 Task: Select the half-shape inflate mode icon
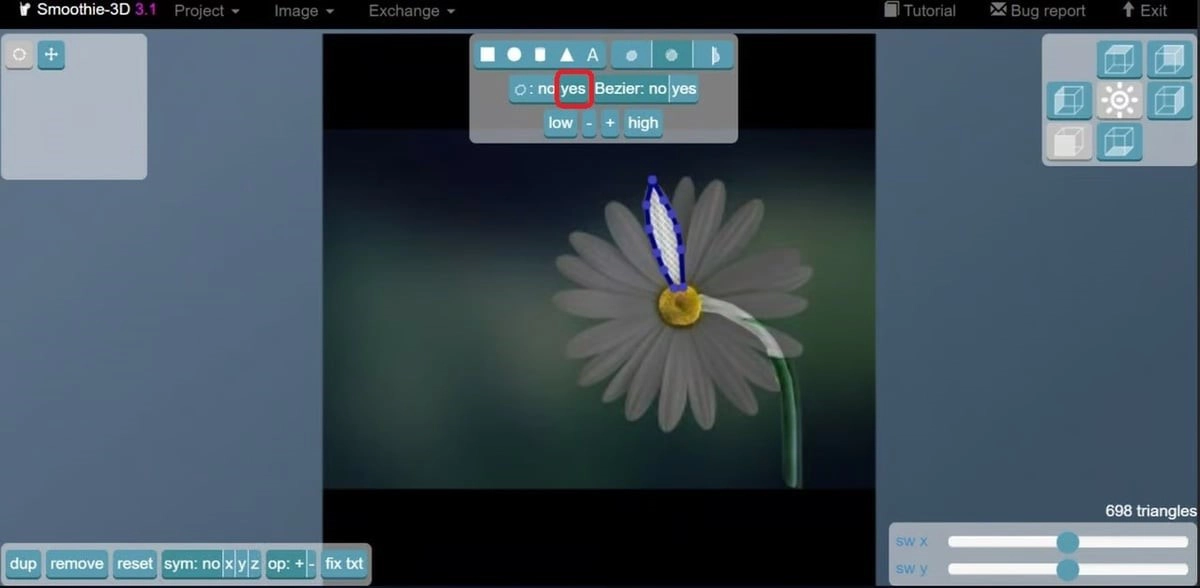pos(714,56)
